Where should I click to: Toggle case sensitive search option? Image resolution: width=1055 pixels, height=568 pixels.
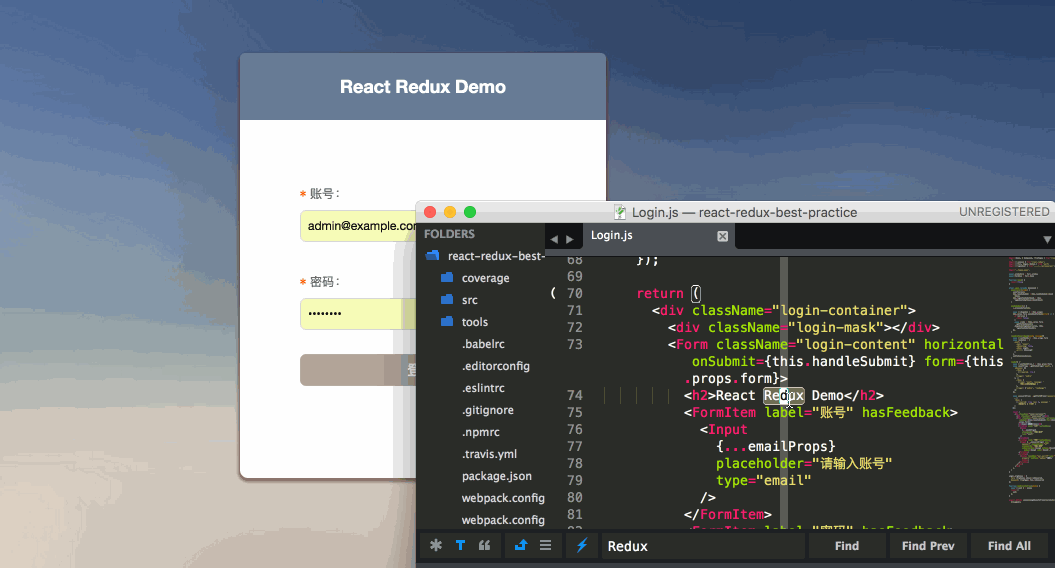(460, 546)
